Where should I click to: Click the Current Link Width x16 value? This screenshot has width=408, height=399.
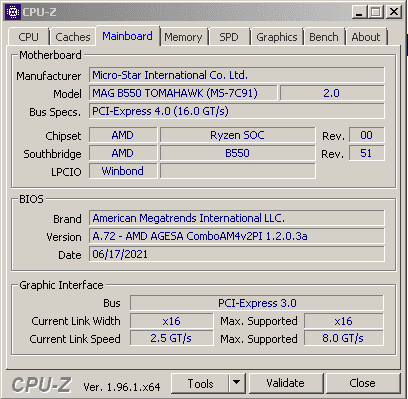click(172, 321)
